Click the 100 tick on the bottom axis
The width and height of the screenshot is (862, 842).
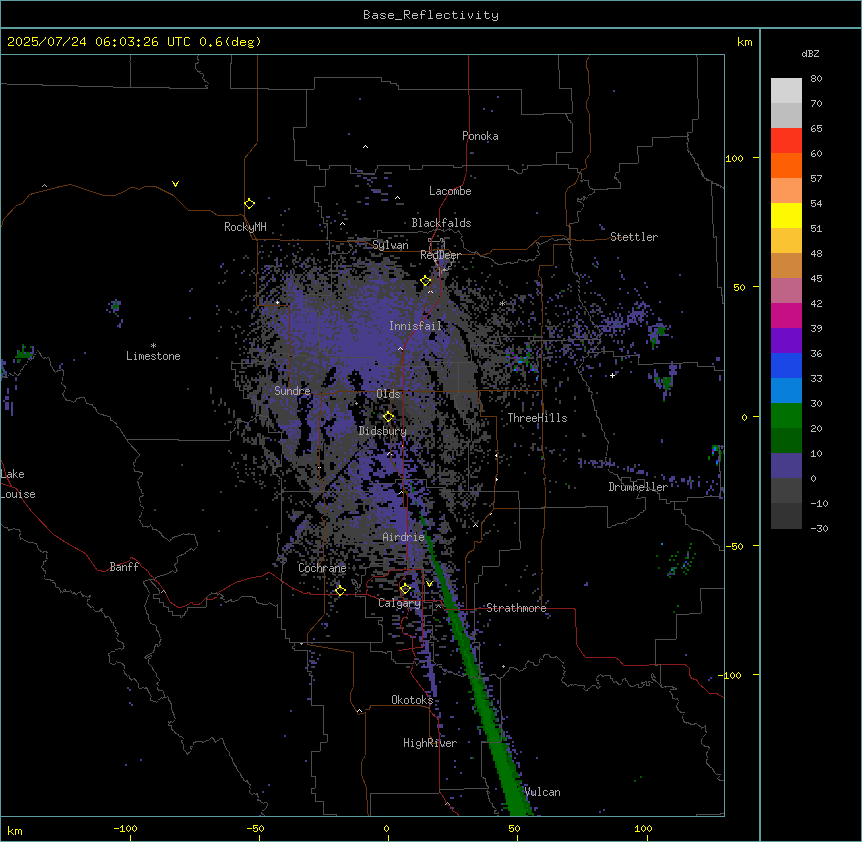(x=643, y=828)
